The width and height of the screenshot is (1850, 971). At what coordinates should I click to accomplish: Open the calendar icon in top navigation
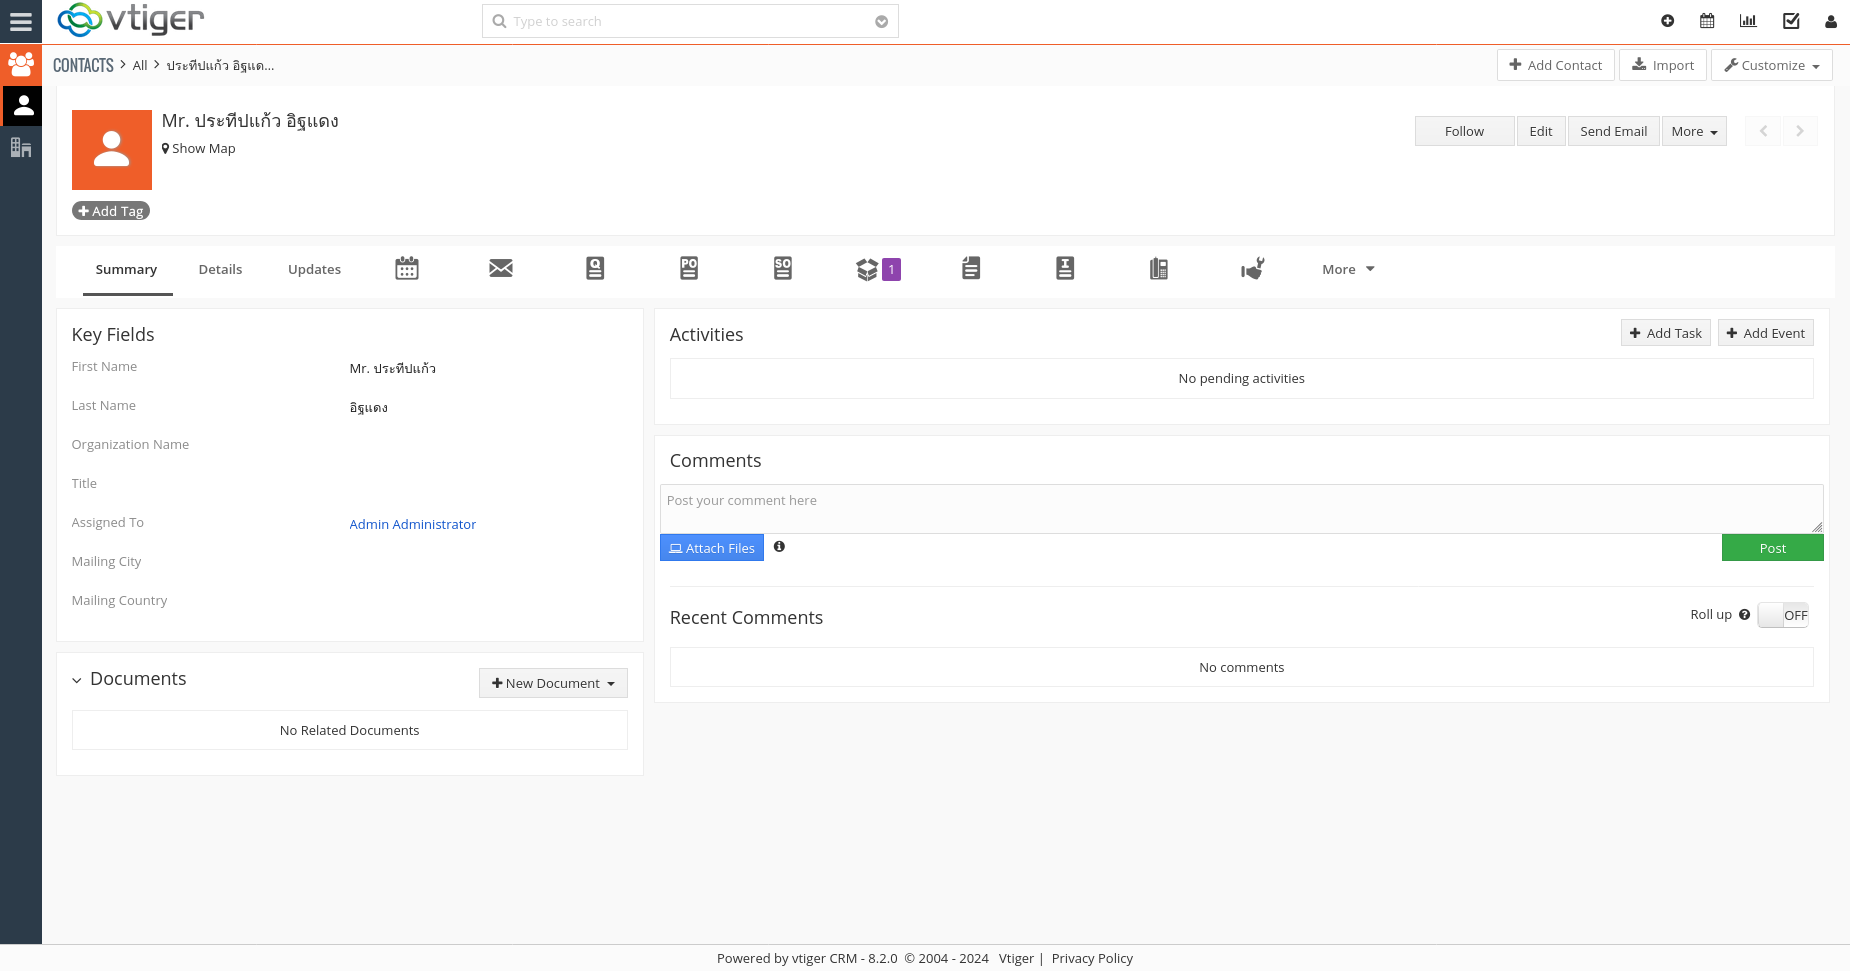click(1707, 20)
